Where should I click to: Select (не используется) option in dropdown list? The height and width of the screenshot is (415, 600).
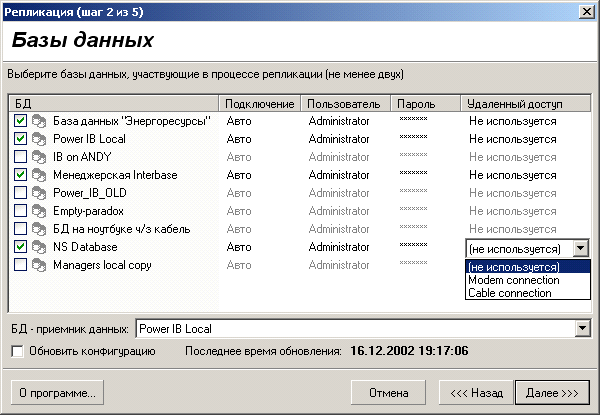pyautogui.click(x=528, y=267)
